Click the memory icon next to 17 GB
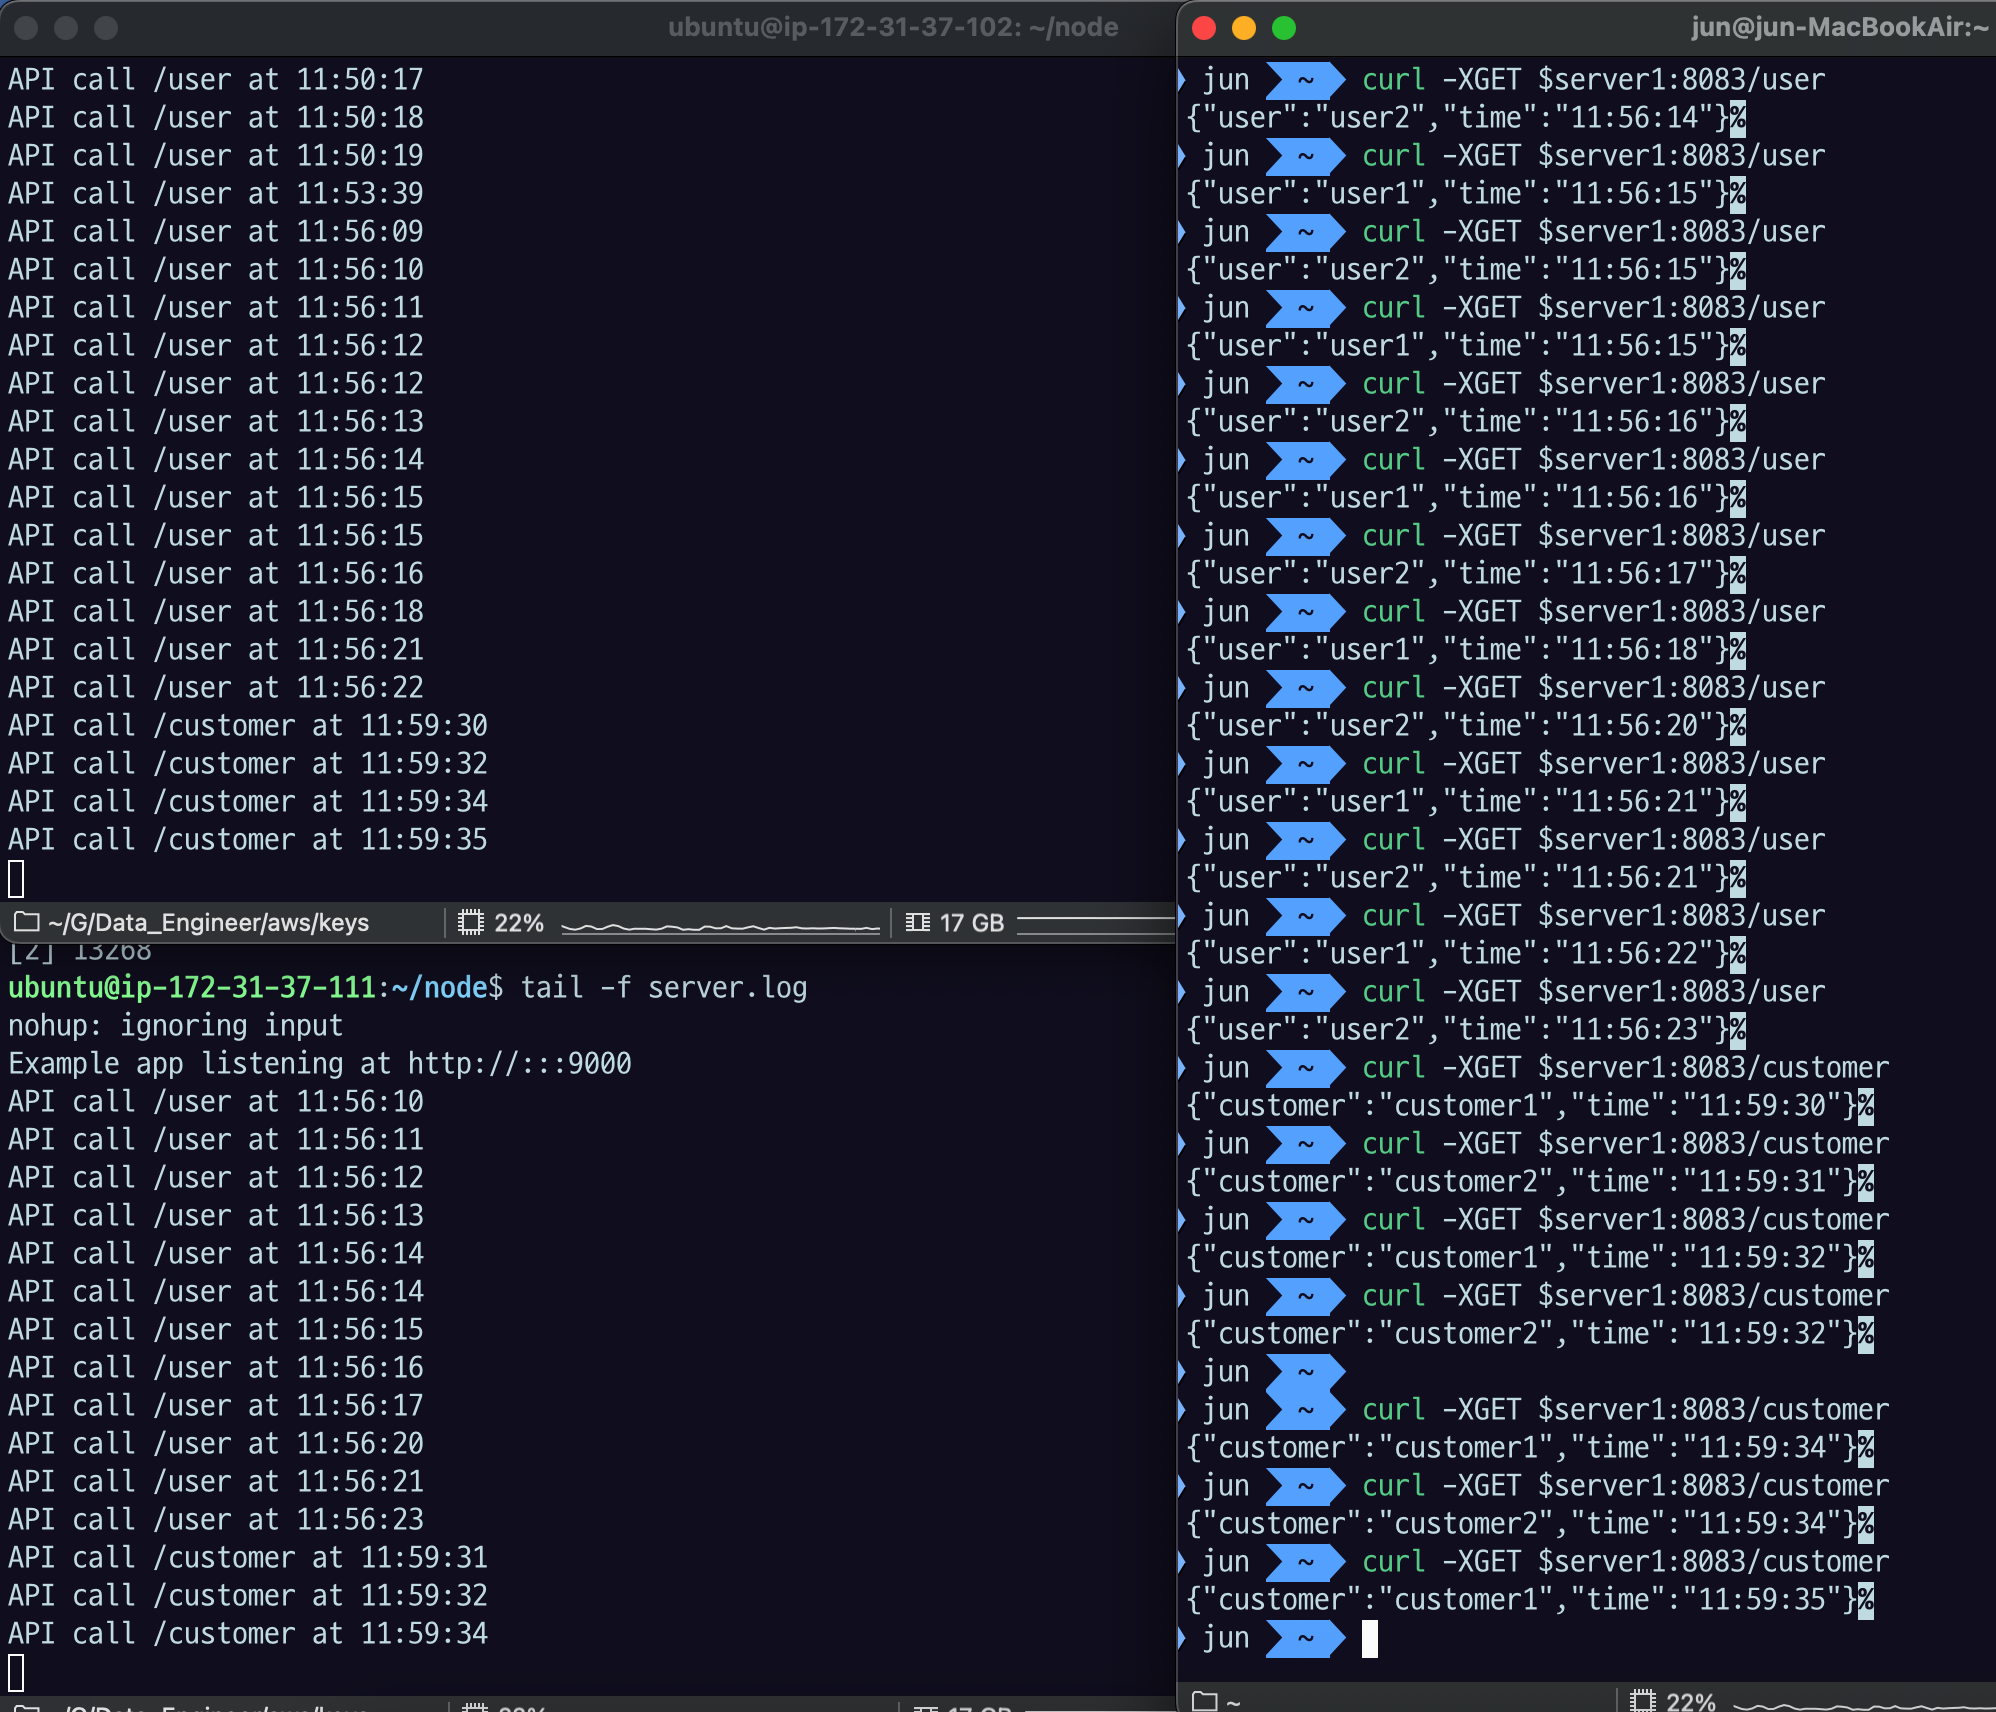Viewport: 1996px width, 1712px height. coord(916,922)
